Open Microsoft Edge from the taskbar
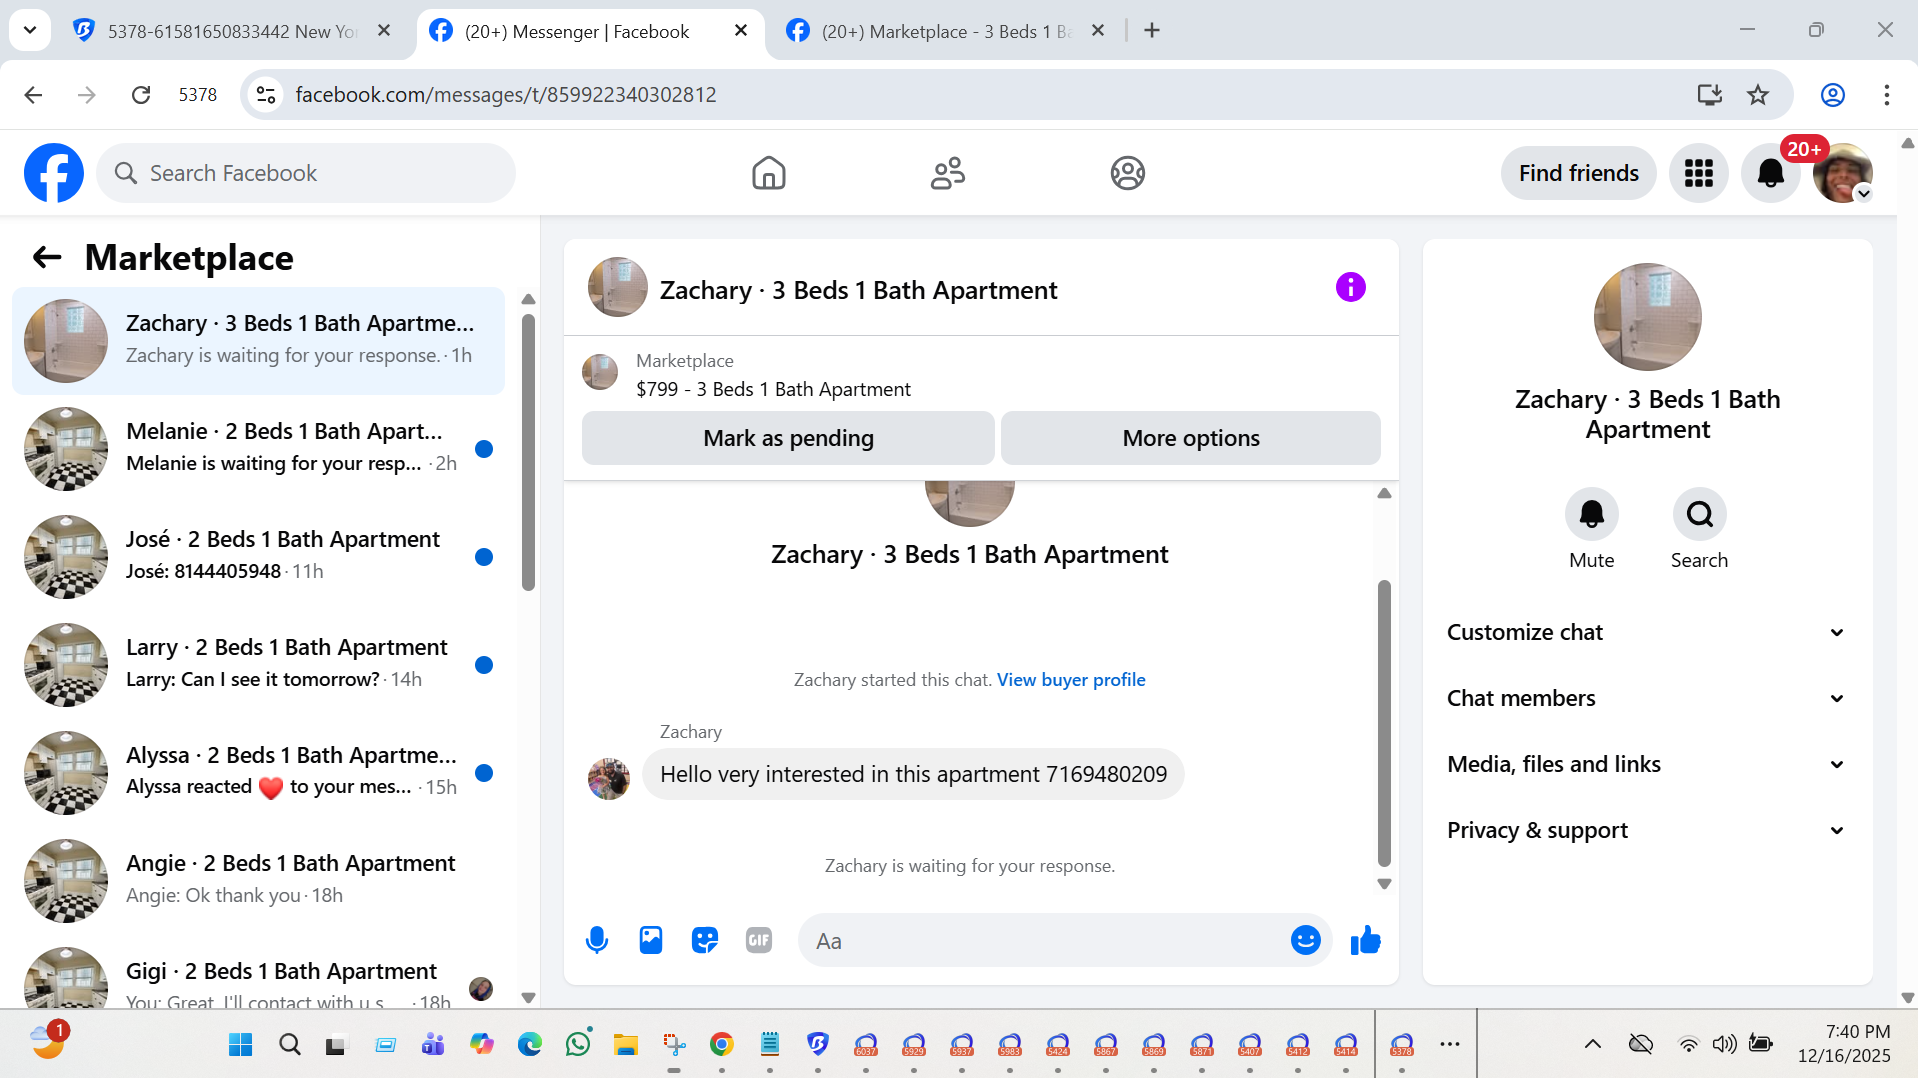Screen dimensions: 1918x1078 point(530,1045)
